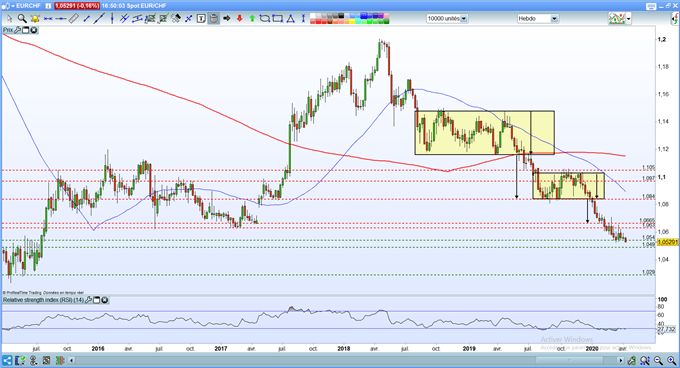Screen dimensions: 680x368
Task: Activate the magnifier zoom tool
Action: click(22, 18)
